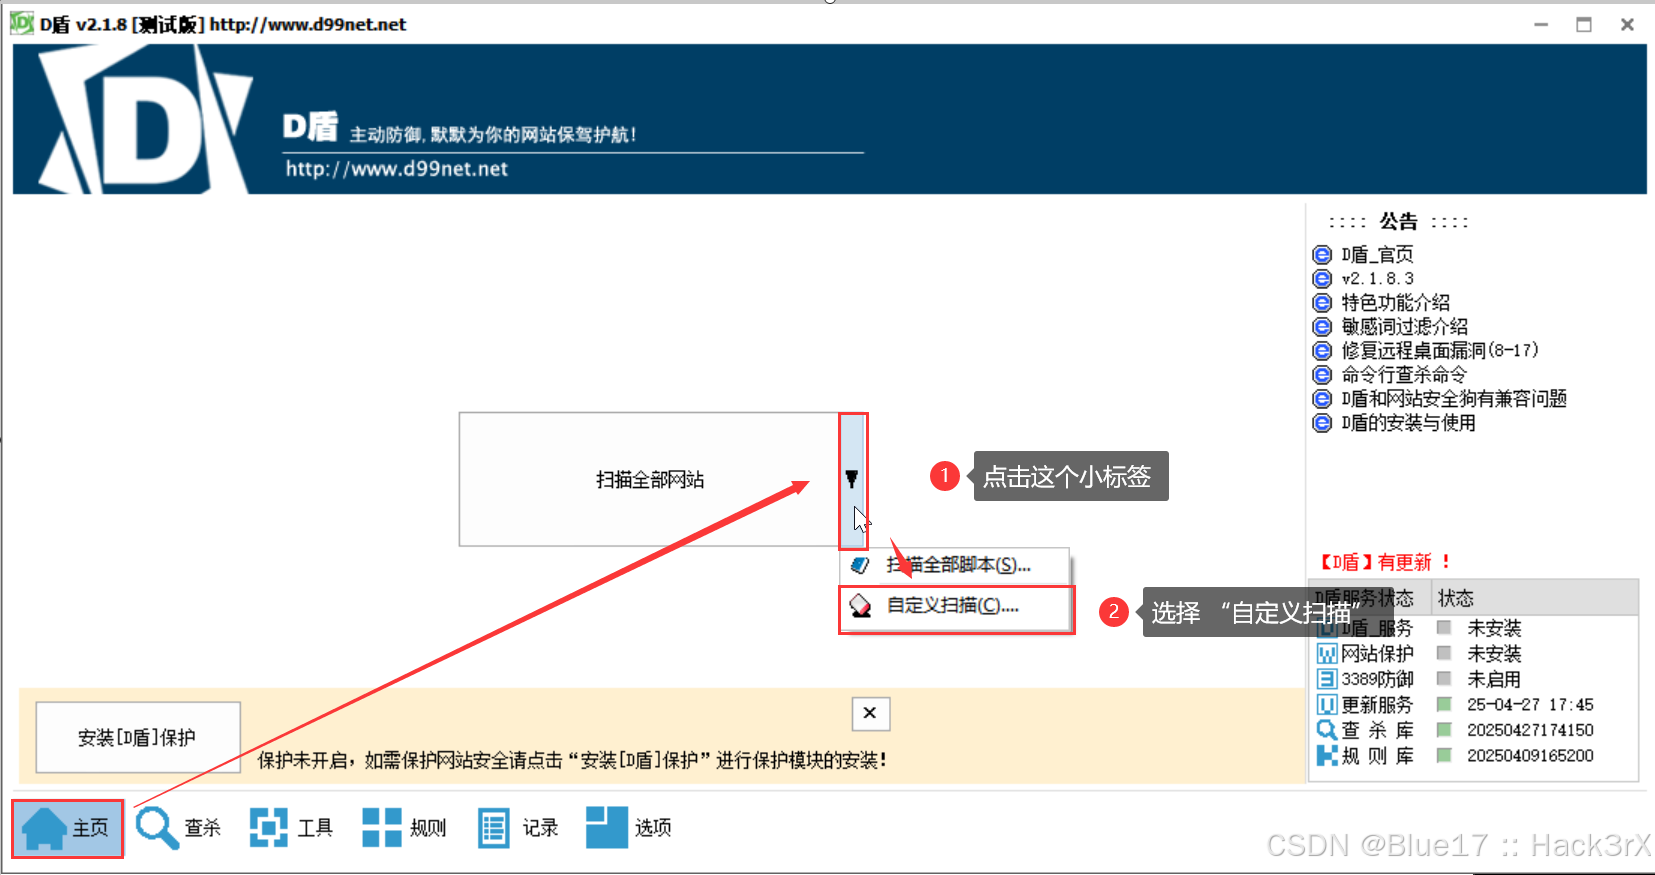Click the 3389防御 row label
The width and height of the screenshot is (1655, 875).
click(1377, 679)
